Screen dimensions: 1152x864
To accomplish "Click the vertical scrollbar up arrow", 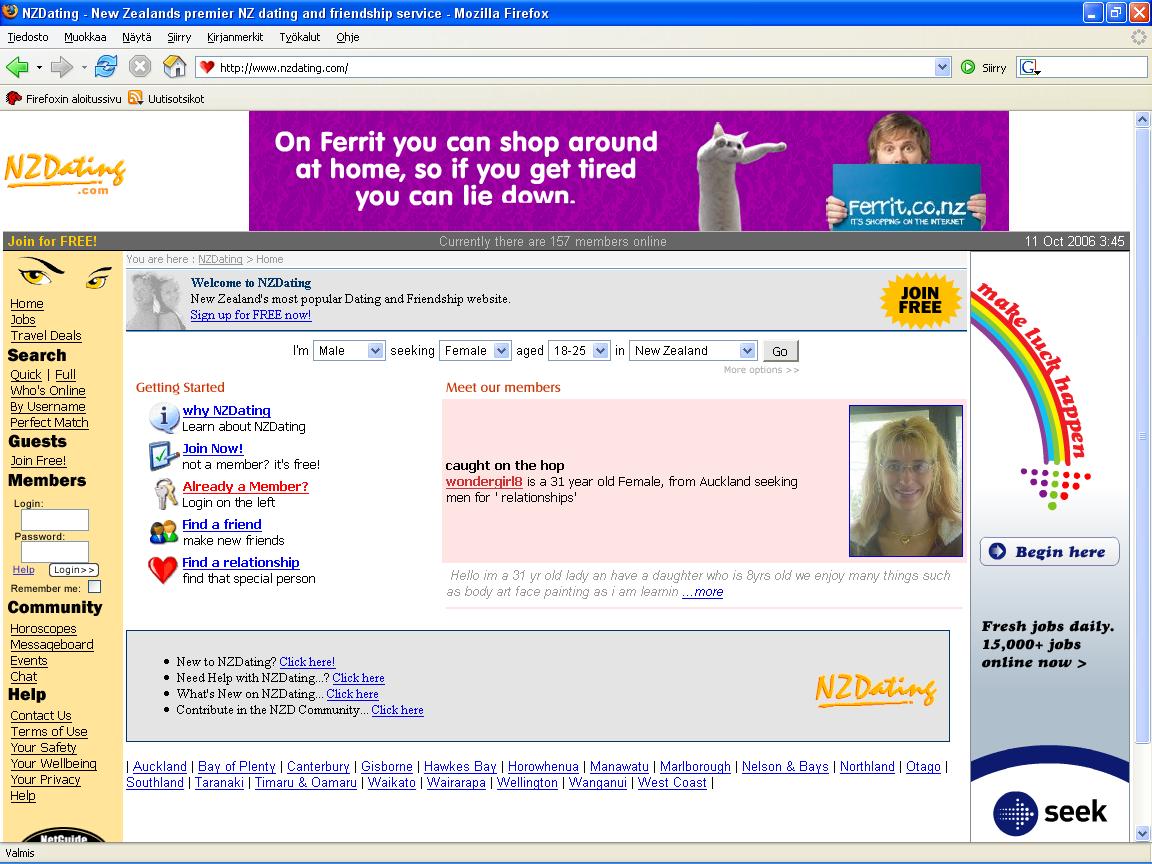I will pyautogui.click(x=1142, y=119).
